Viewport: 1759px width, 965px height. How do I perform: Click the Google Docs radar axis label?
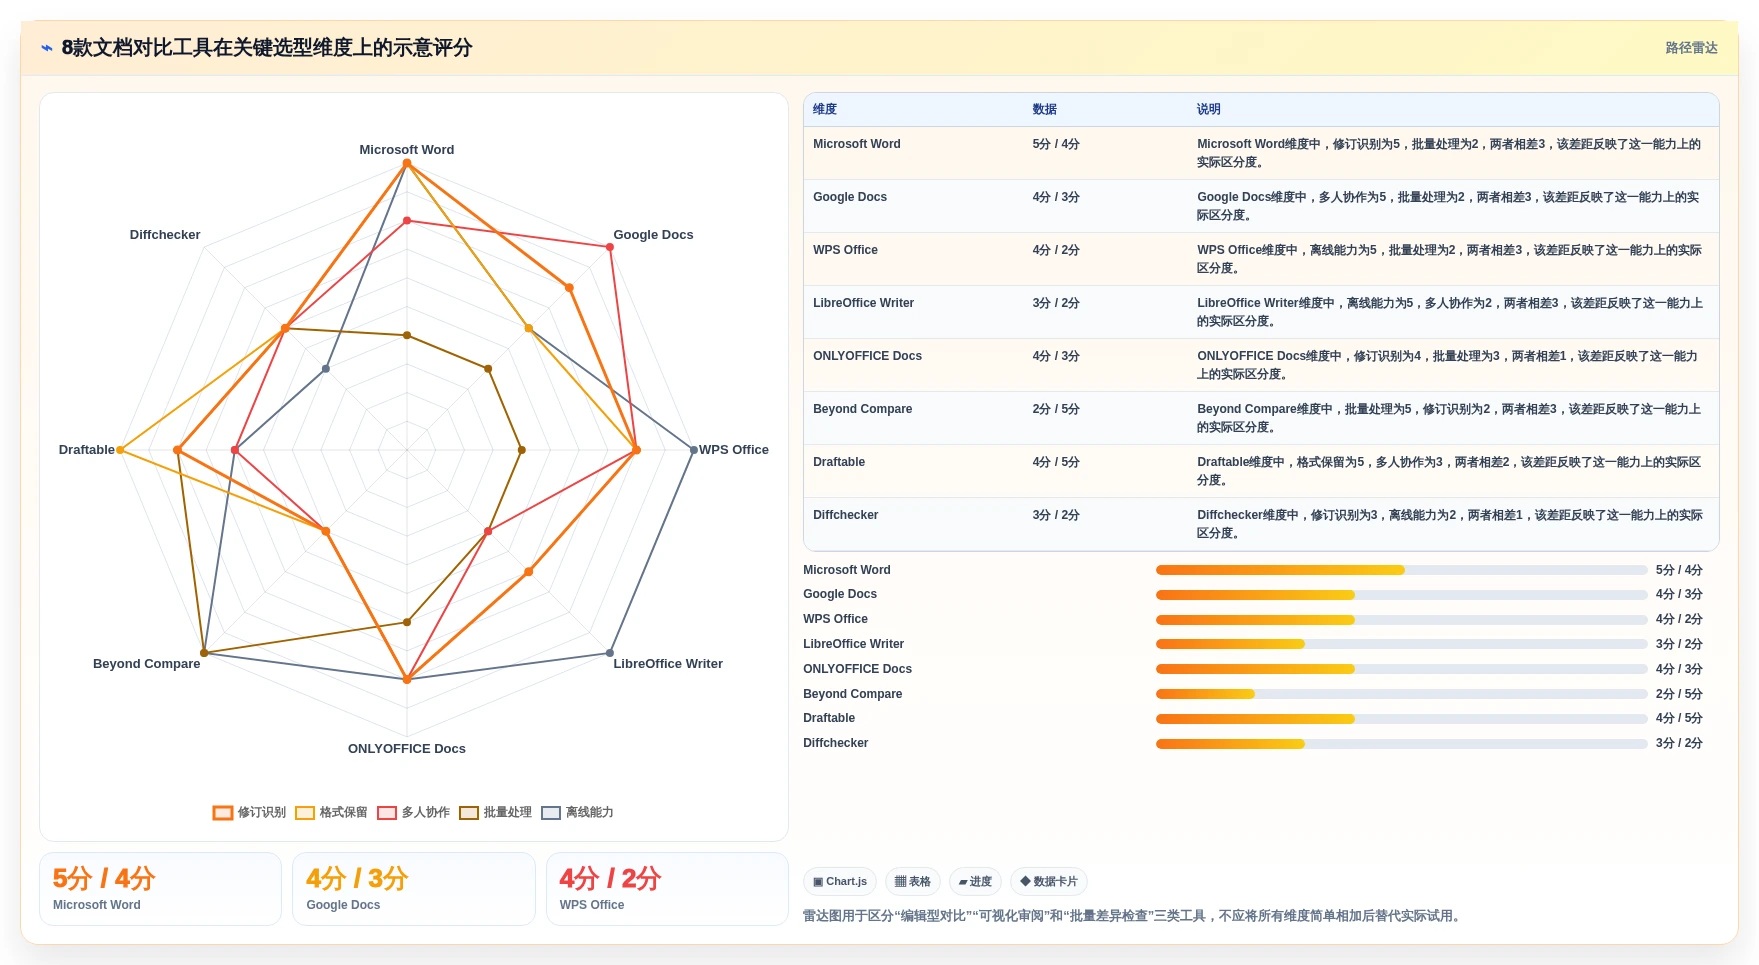[x=653, y=235]
